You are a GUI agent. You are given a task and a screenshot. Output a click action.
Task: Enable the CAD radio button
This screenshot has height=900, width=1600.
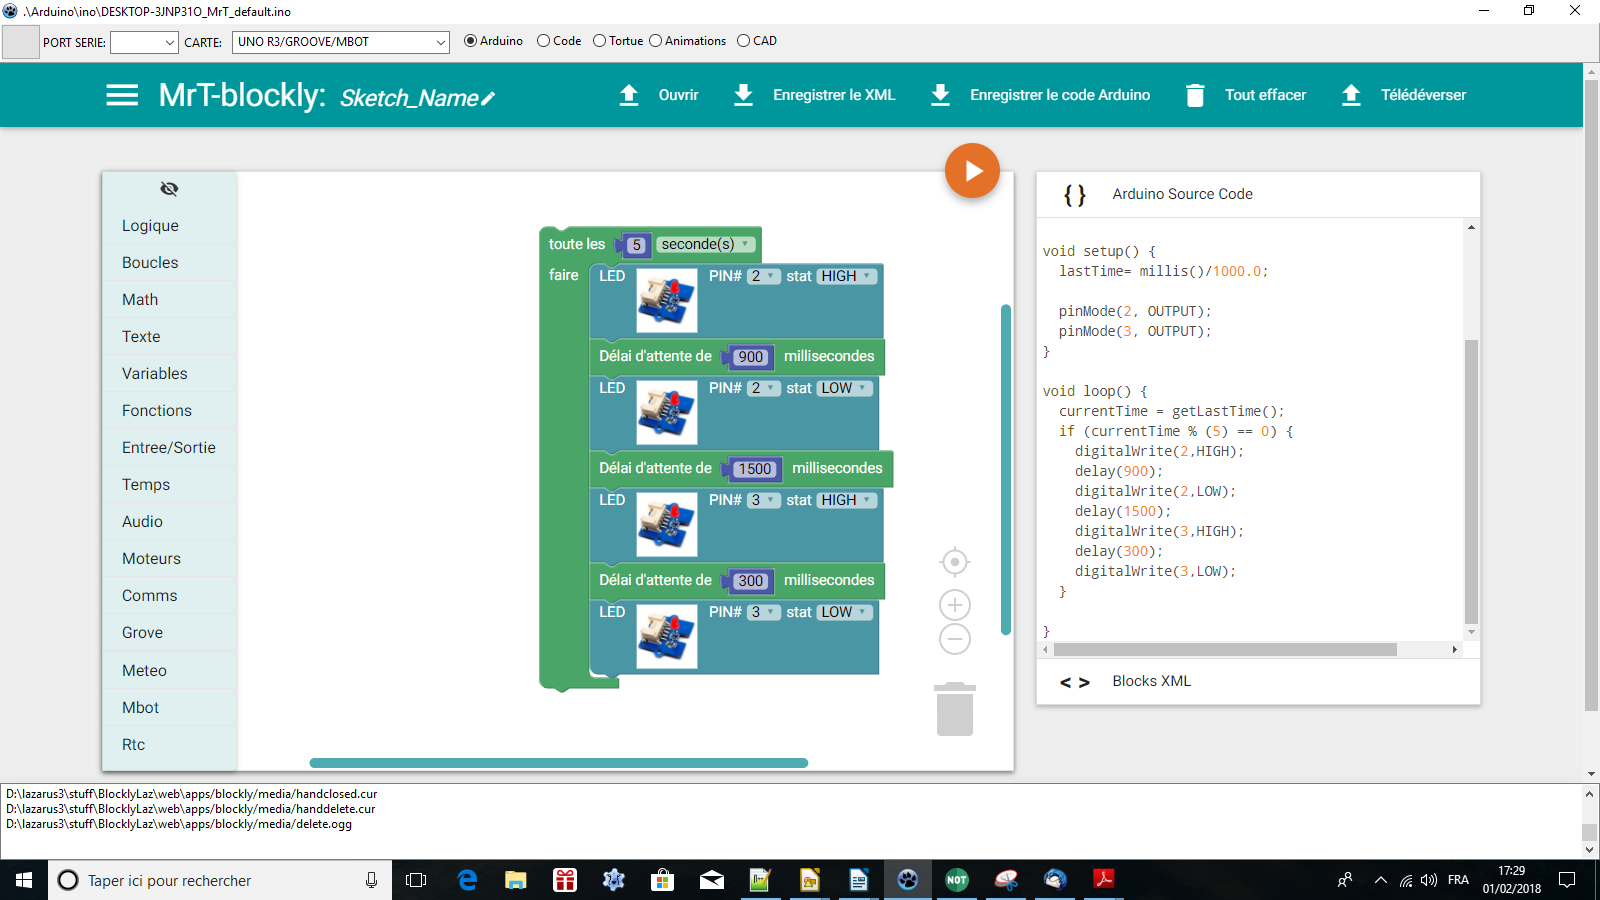743,41
